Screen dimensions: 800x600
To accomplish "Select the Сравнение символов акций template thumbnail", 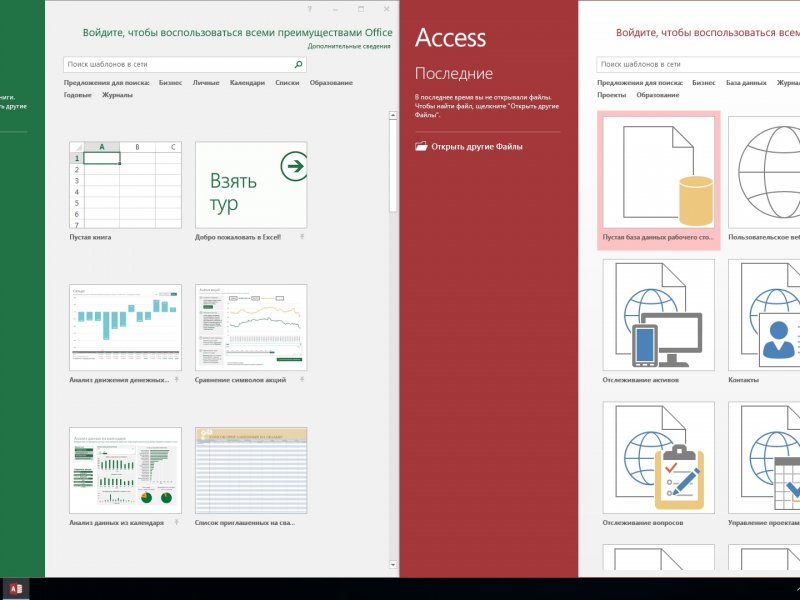I will coord(251,328).
